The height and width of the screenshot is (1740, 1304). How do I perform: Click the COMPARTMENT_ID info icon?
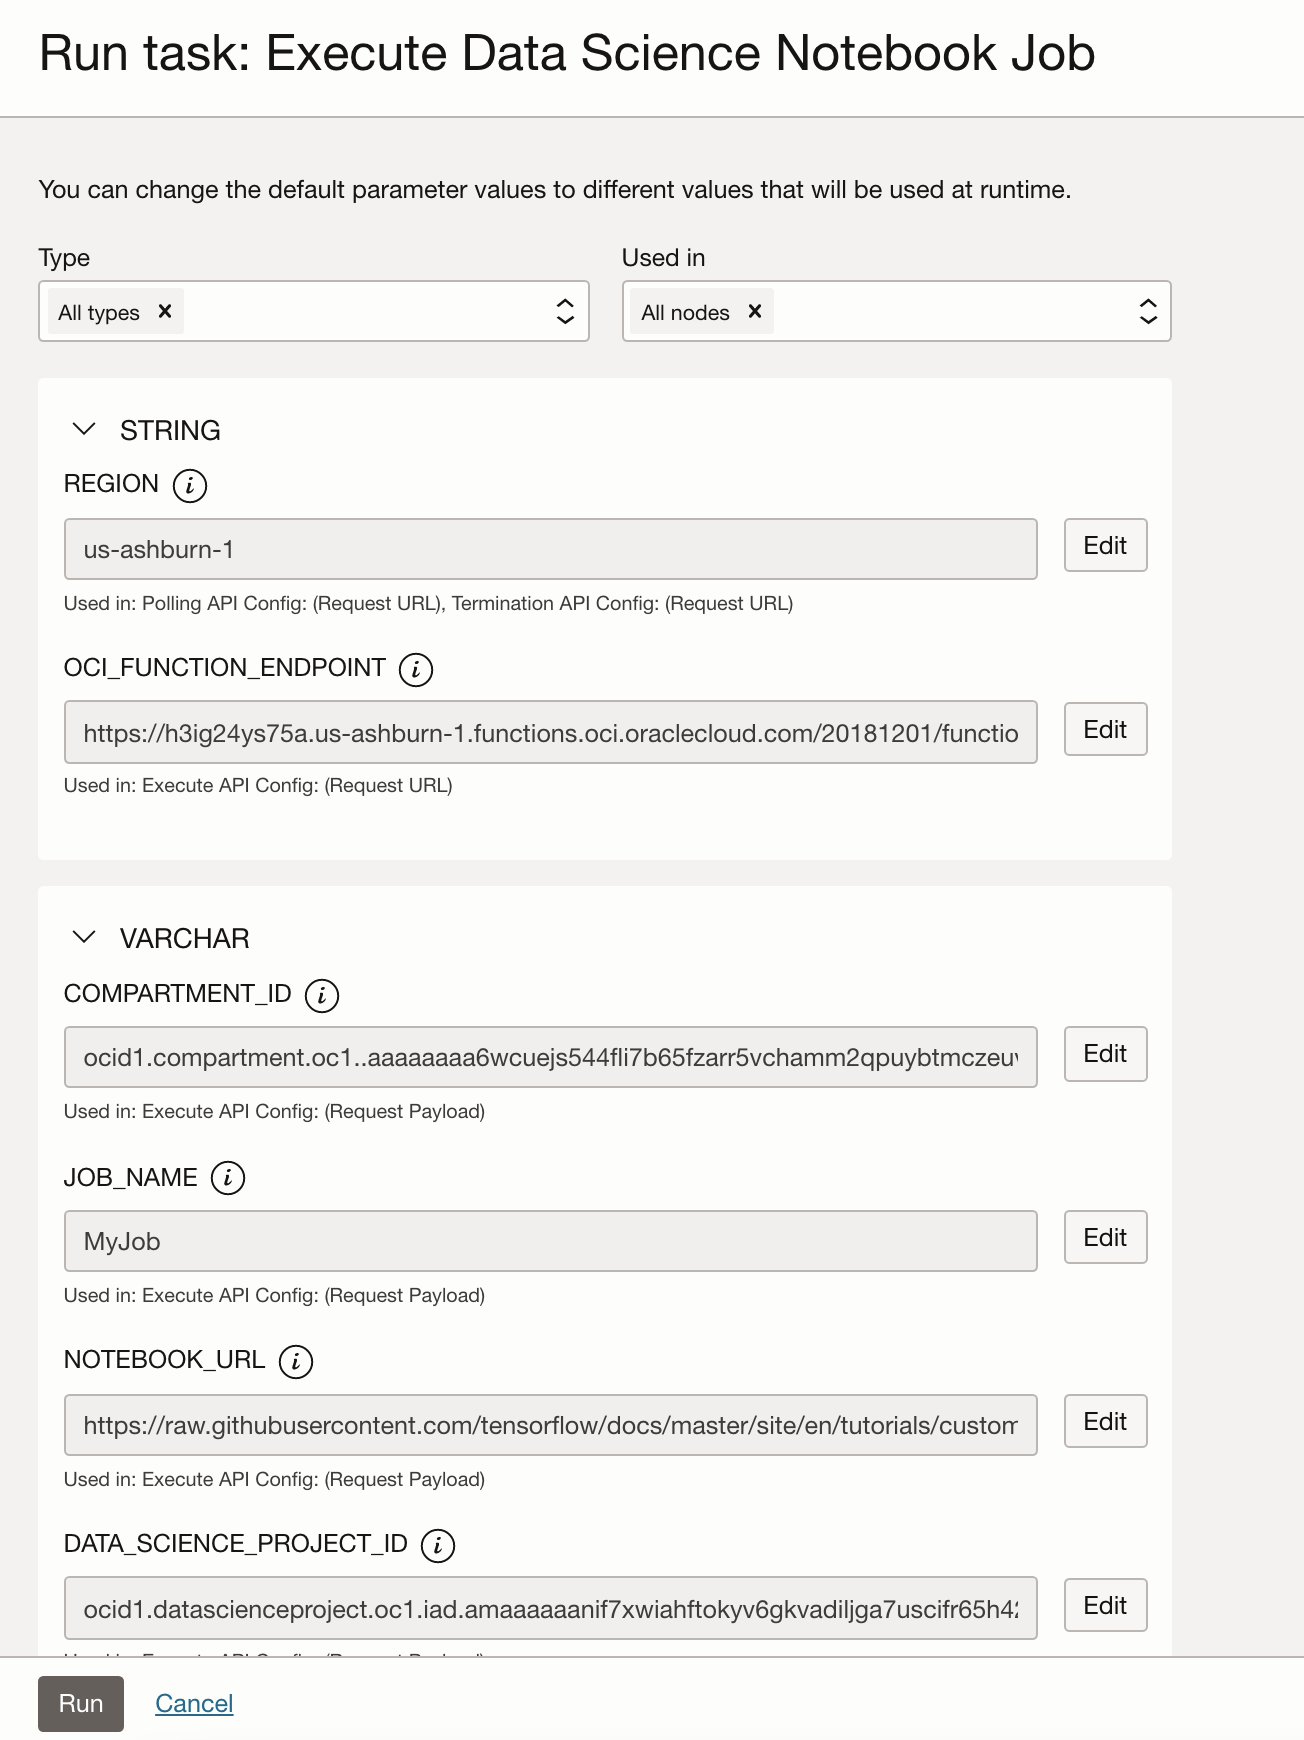tap(322, 996)
